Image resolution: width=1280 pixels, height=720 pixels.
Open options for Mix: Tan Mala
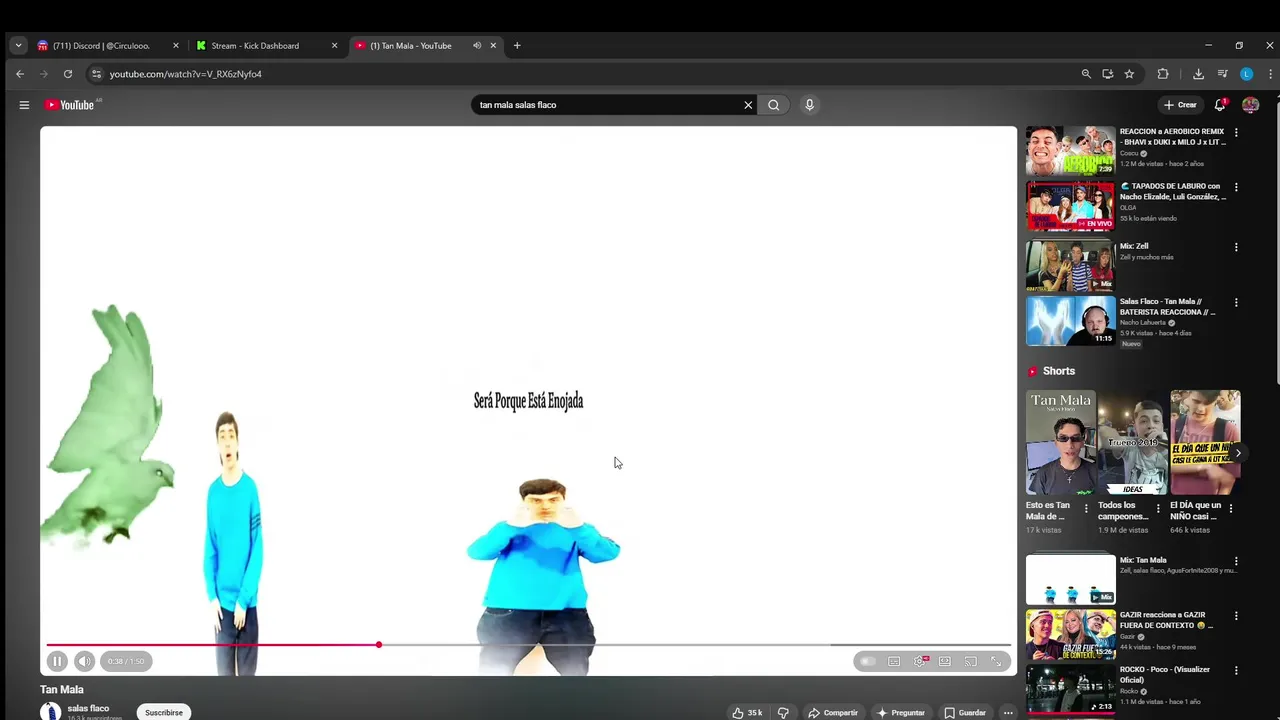(1236, 561)
